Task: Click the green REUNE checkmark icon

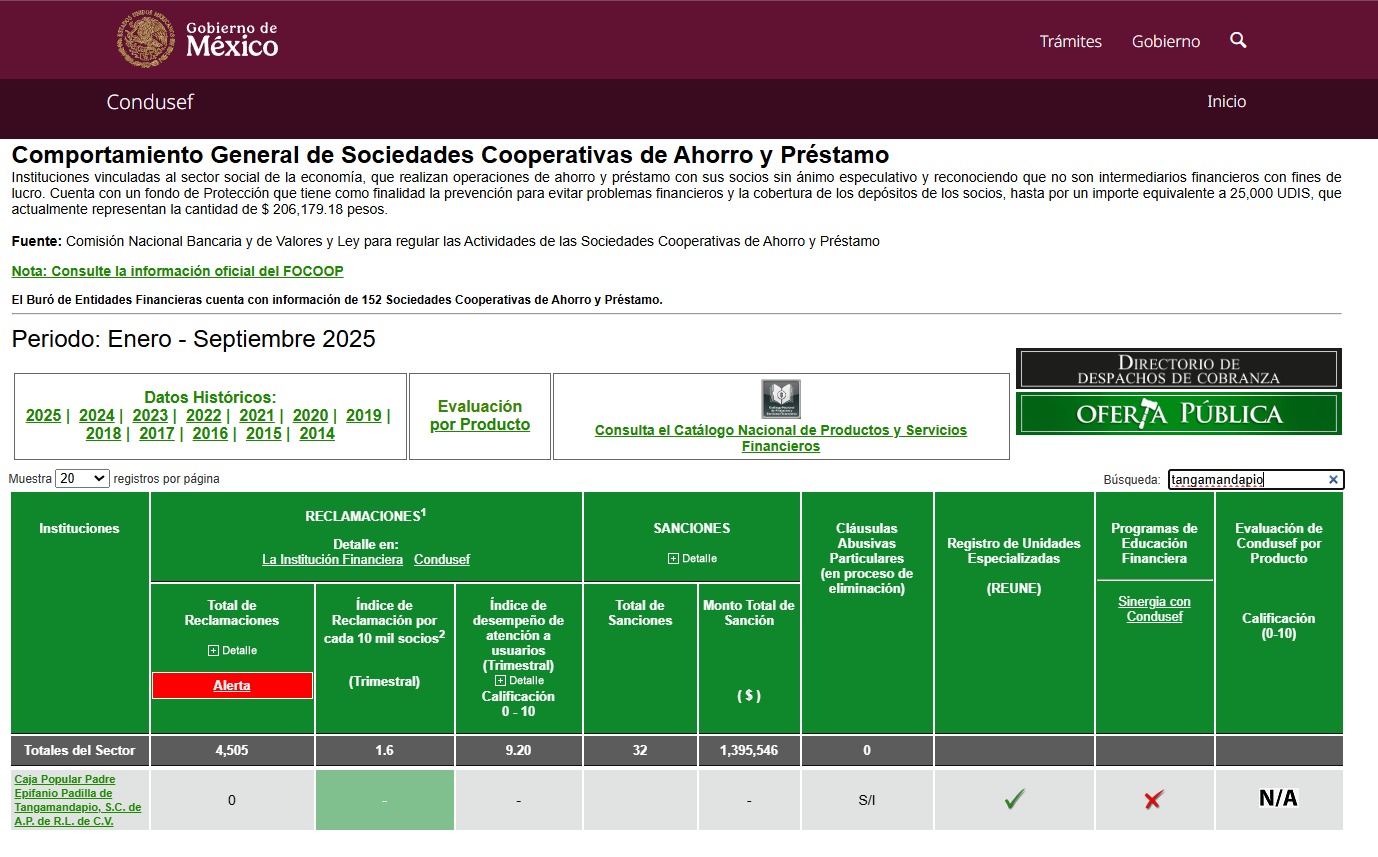Action: [x=1014, y=799]
